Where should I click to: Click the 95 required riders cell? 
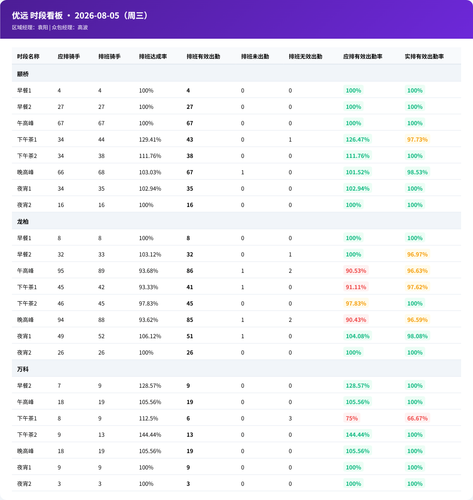coord(61,271)
